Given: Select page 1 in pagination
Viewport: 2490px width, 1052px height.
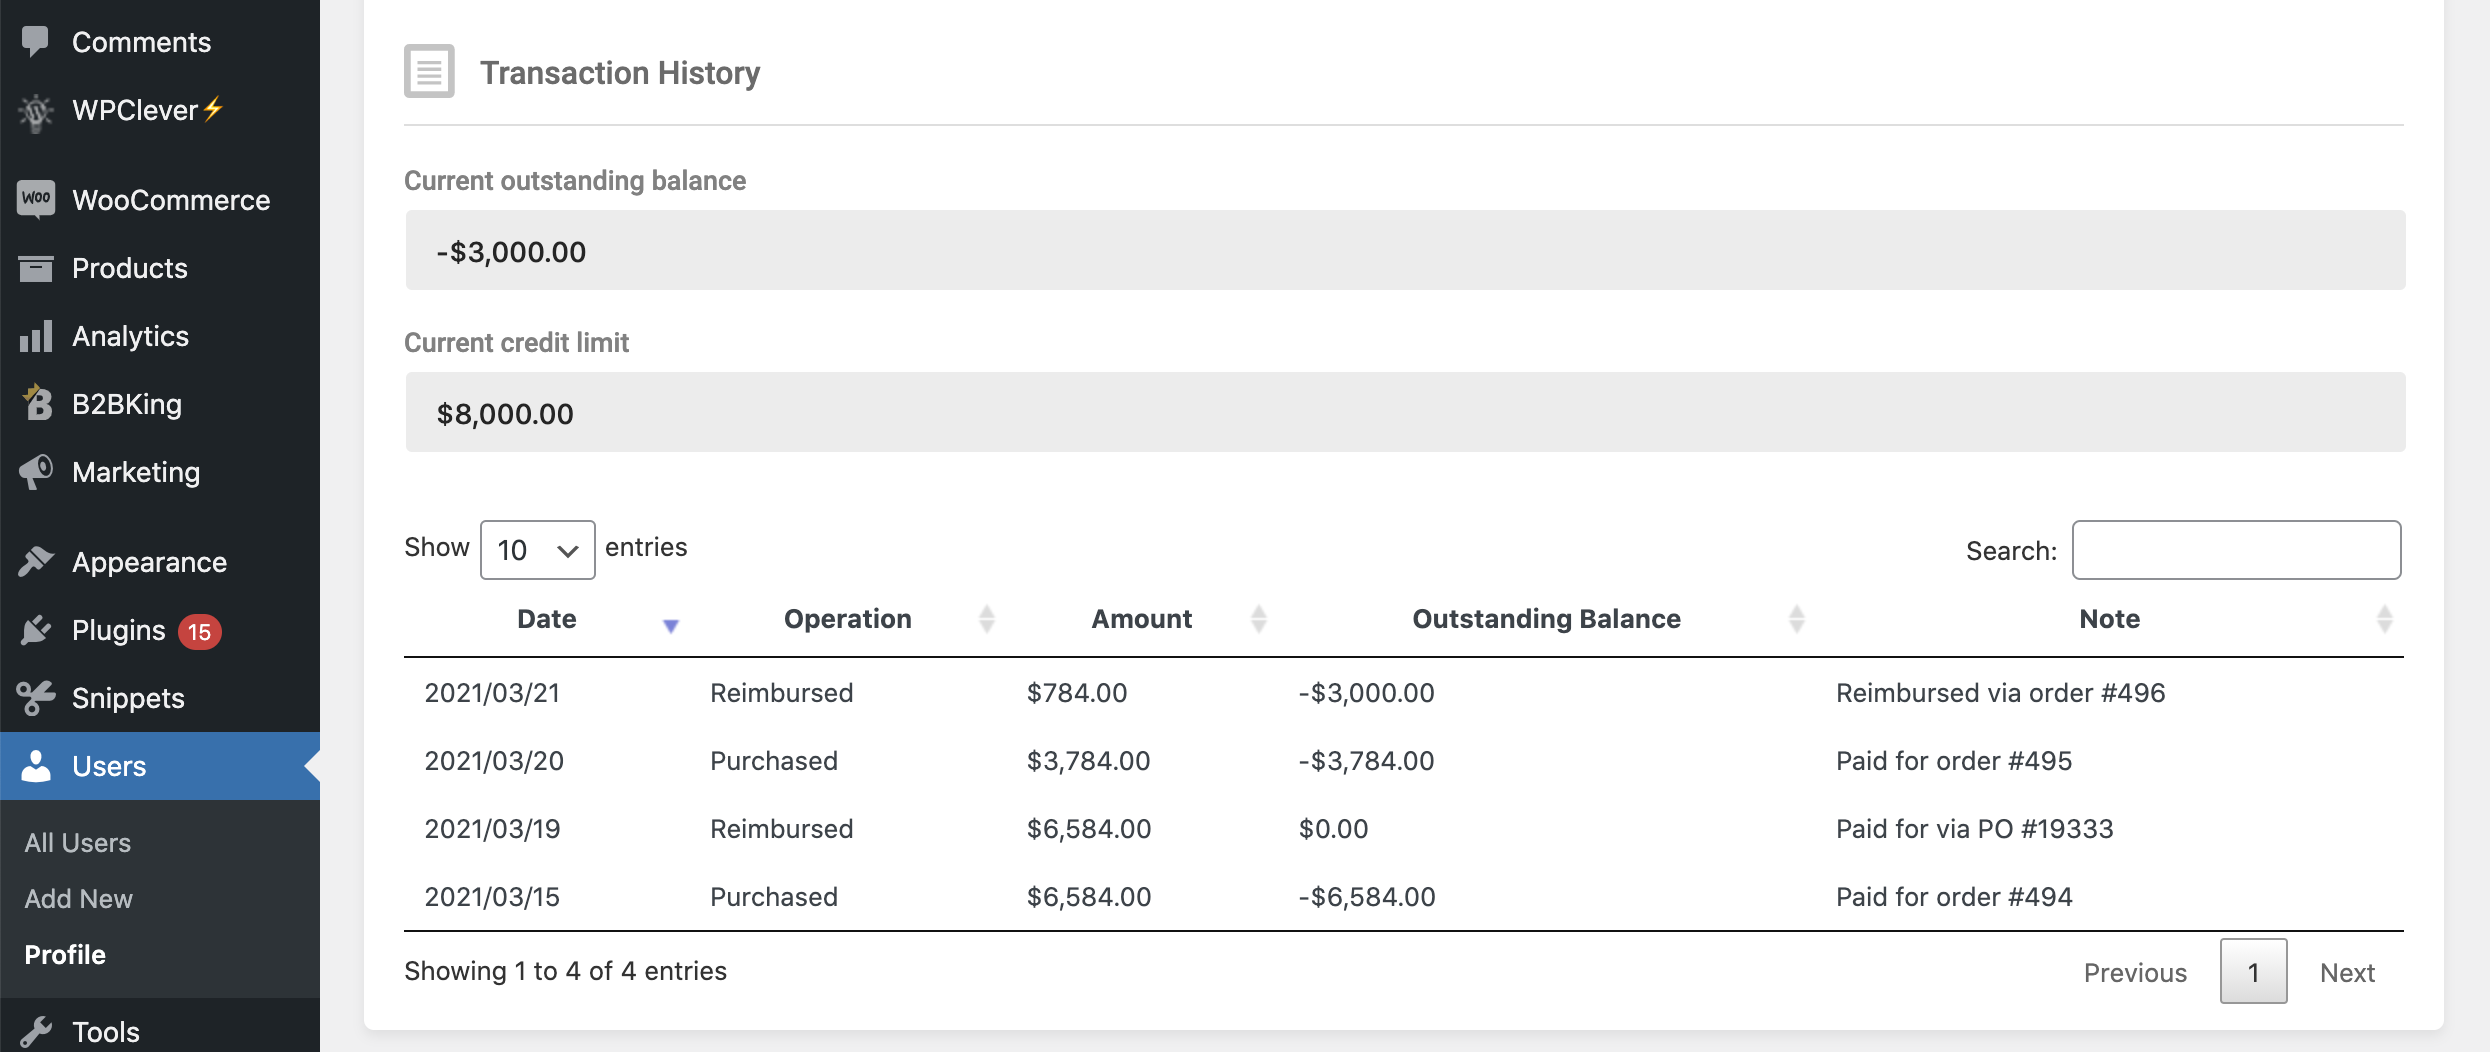Looking at the screenshot, I should click(x=2252, y=972).
